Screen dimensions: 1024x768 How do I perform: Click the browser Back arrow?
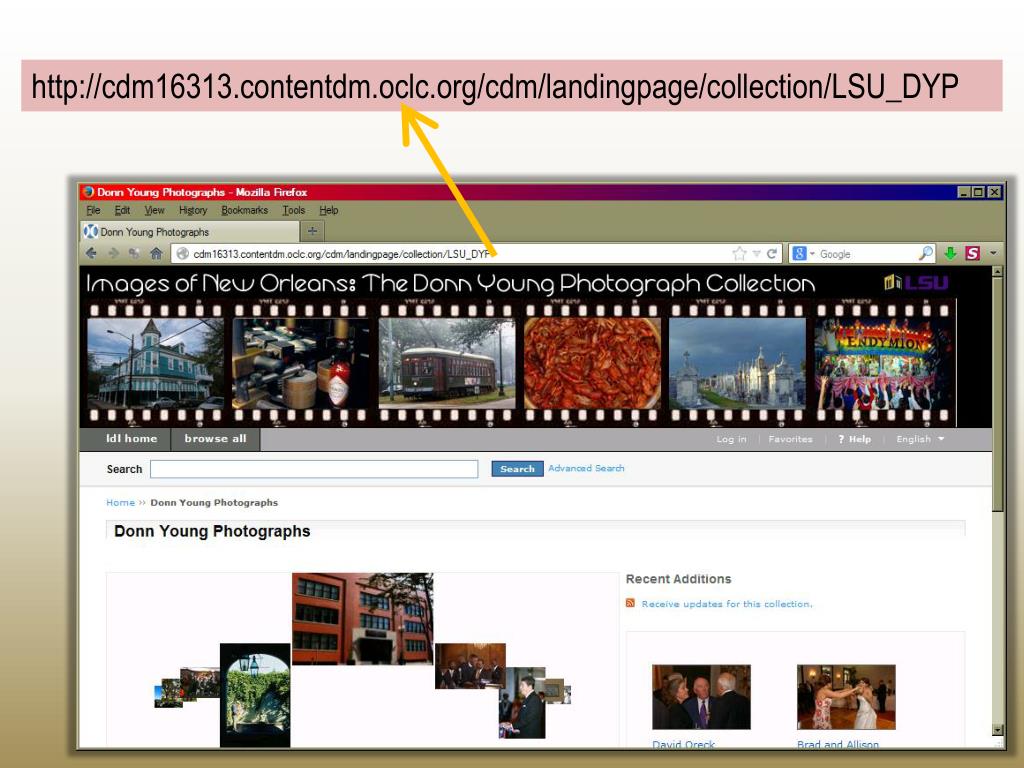91,253
